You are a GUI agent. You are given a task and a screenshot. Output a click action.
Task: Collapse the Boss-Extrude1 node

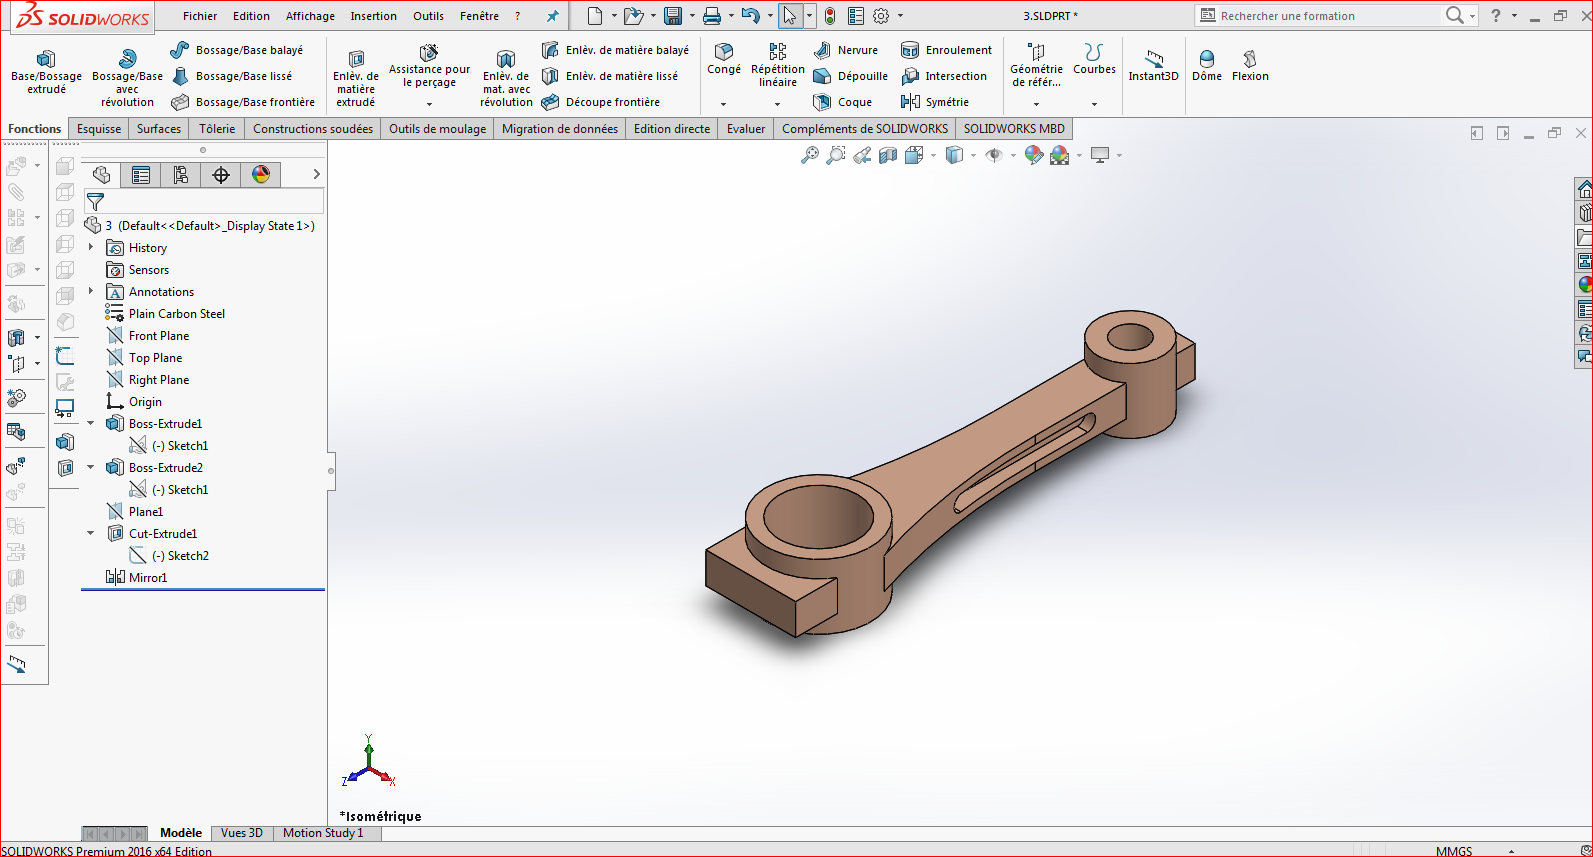[x=91, y=423]
